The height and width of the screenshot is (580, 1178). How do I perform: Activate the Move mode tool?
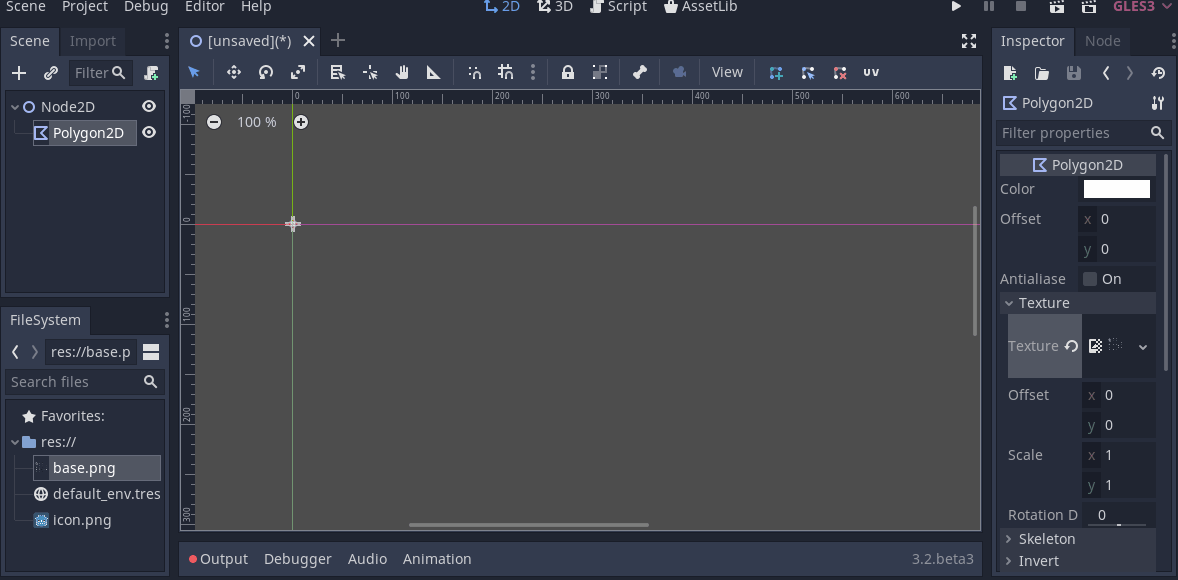[234, 72]
